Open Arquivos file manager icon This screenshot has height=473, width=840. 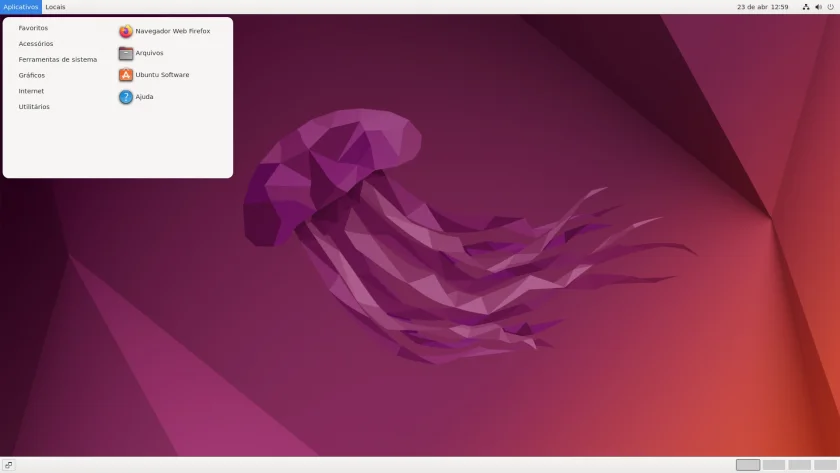(125, 53)
